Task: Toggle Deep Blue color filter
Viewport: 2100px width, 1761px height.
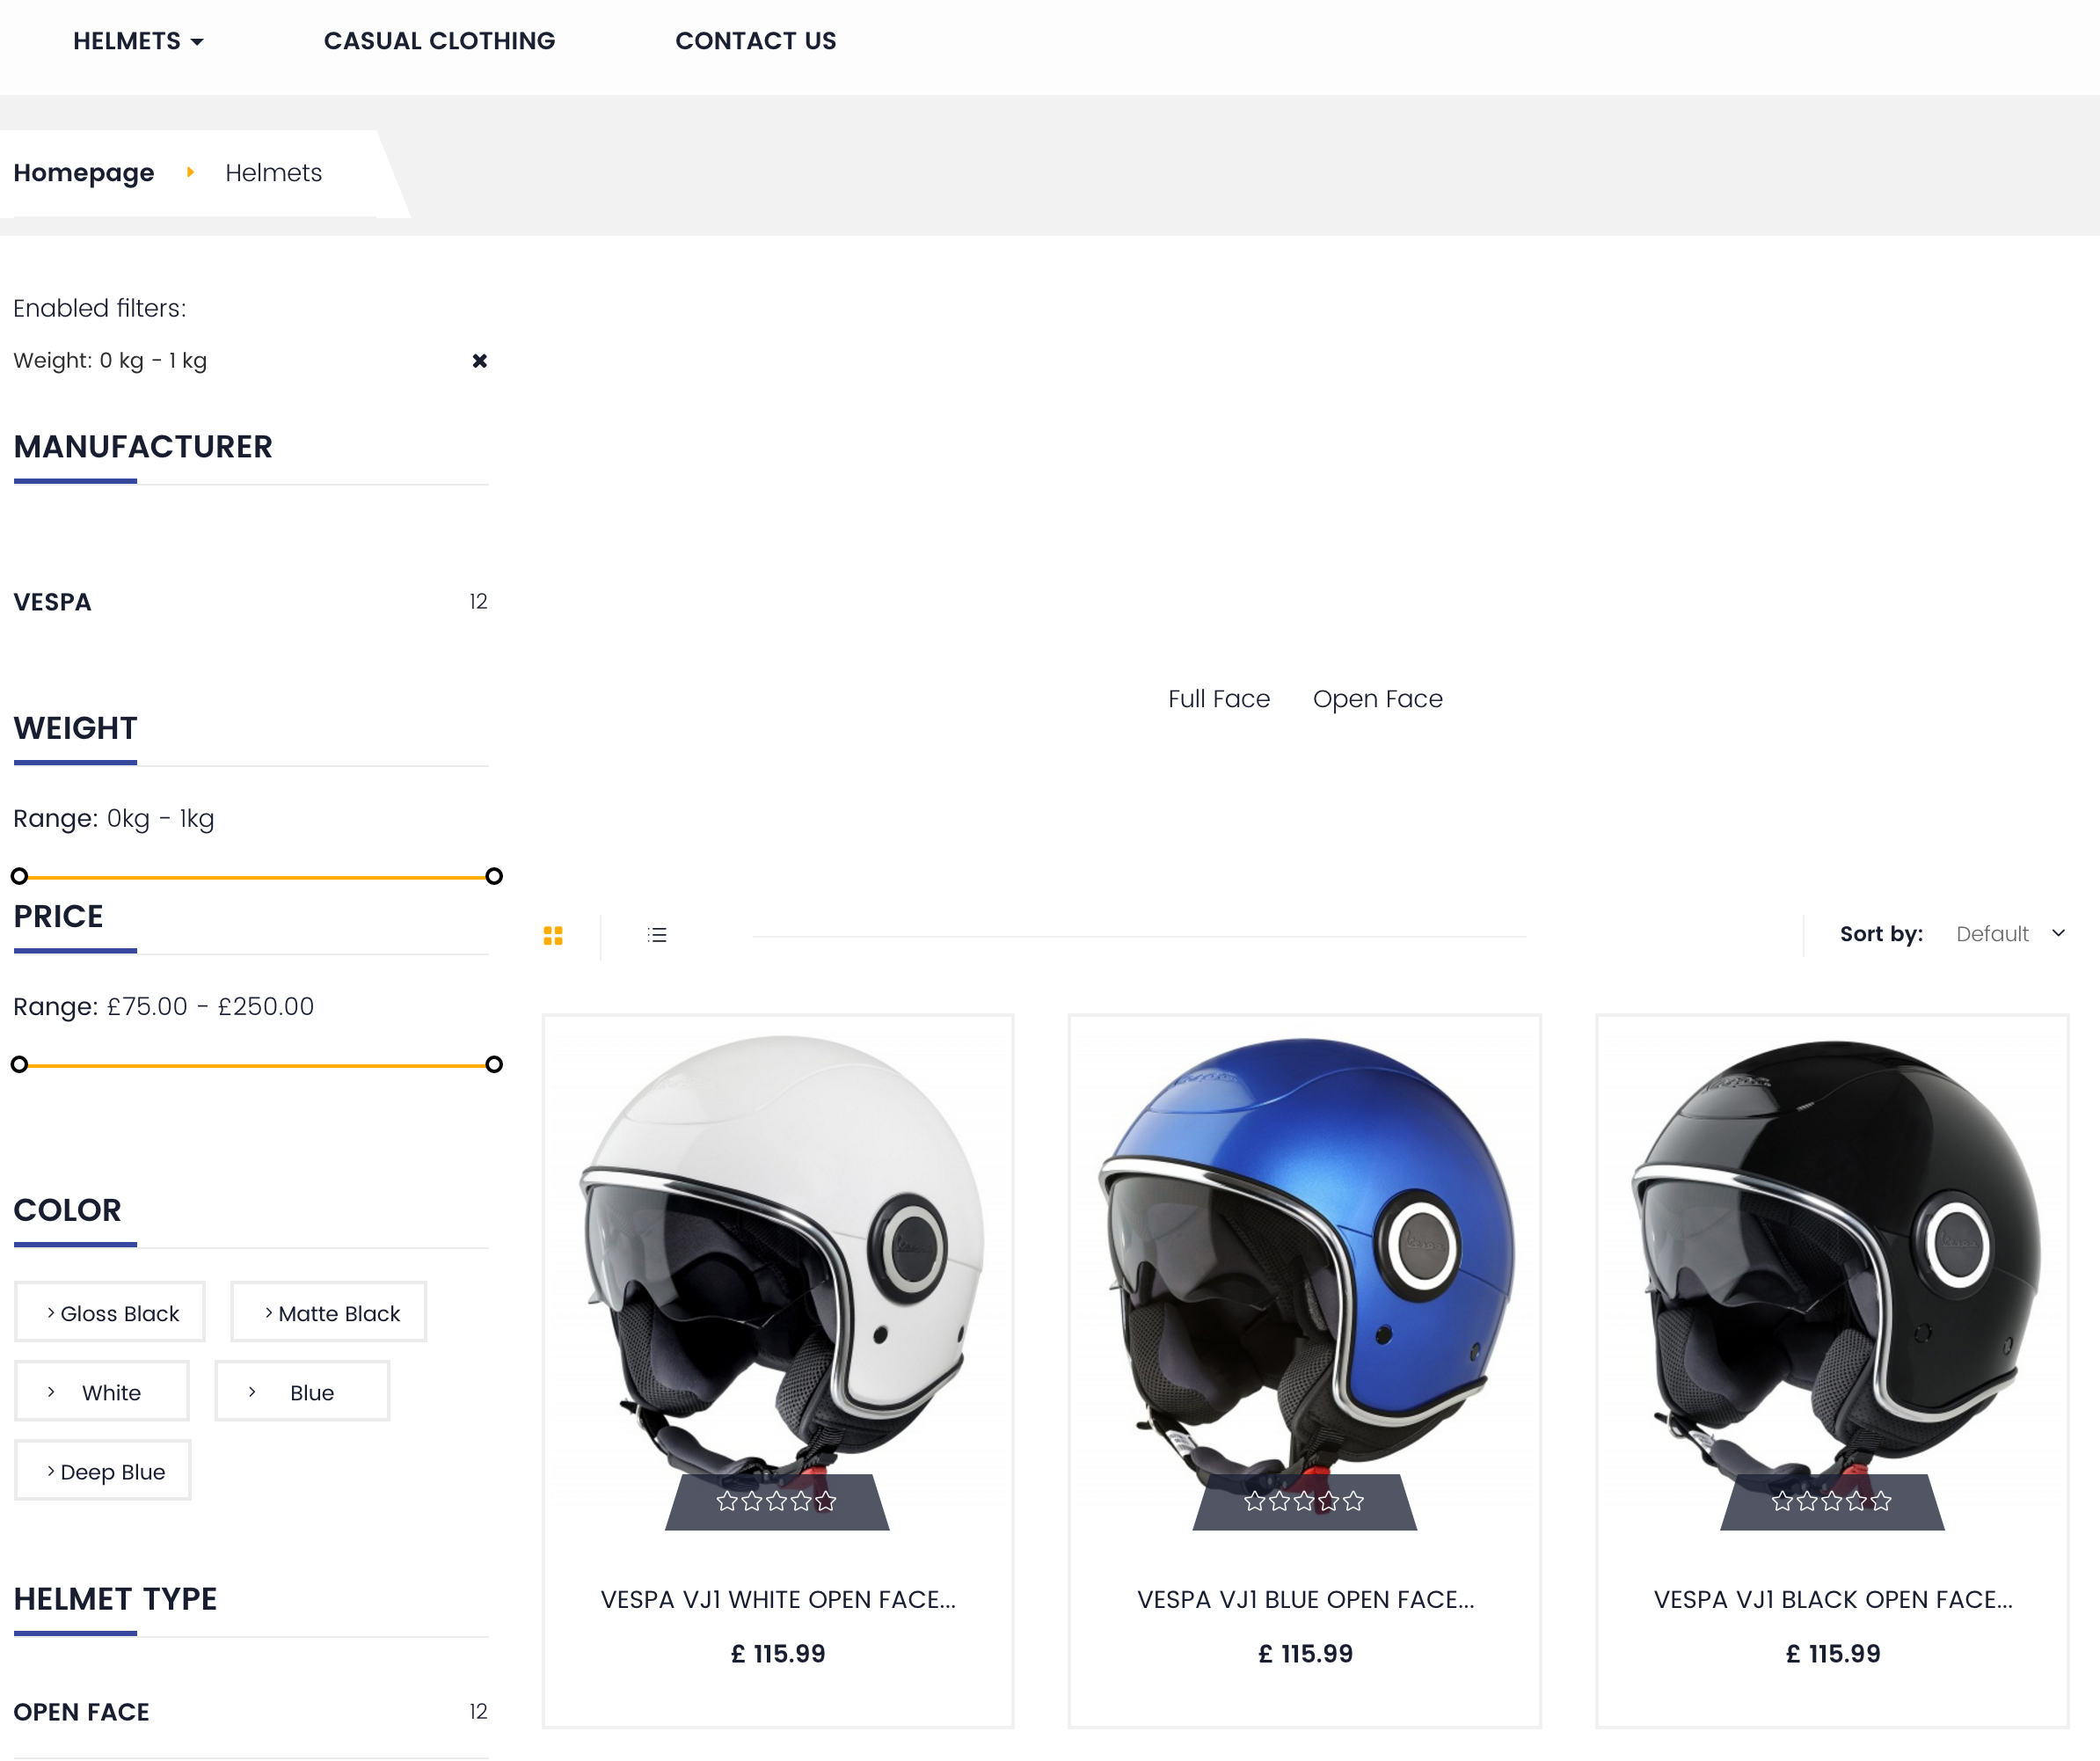Action: pyautogui.click(x=103, y=1471)
